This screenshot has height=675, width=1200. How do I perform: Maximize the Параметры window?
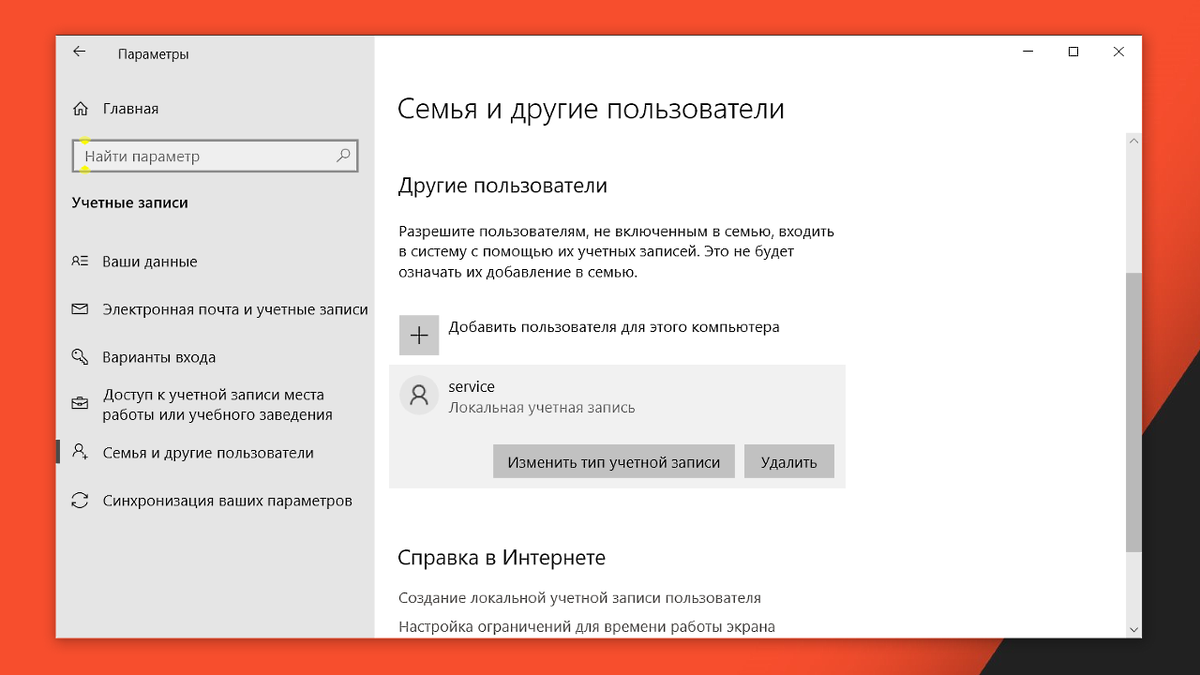point(1073,53)
